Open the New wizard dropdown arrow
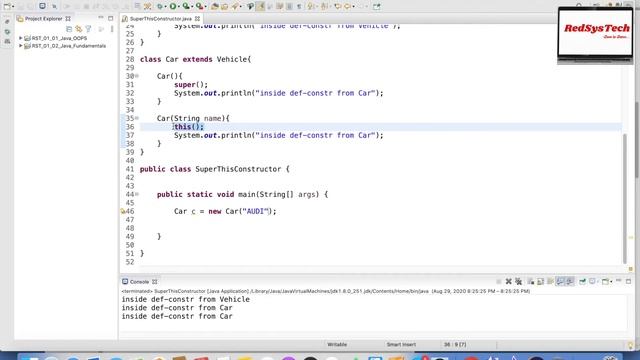640x360 pixels. pyautogui.click(x=13, y=7)
